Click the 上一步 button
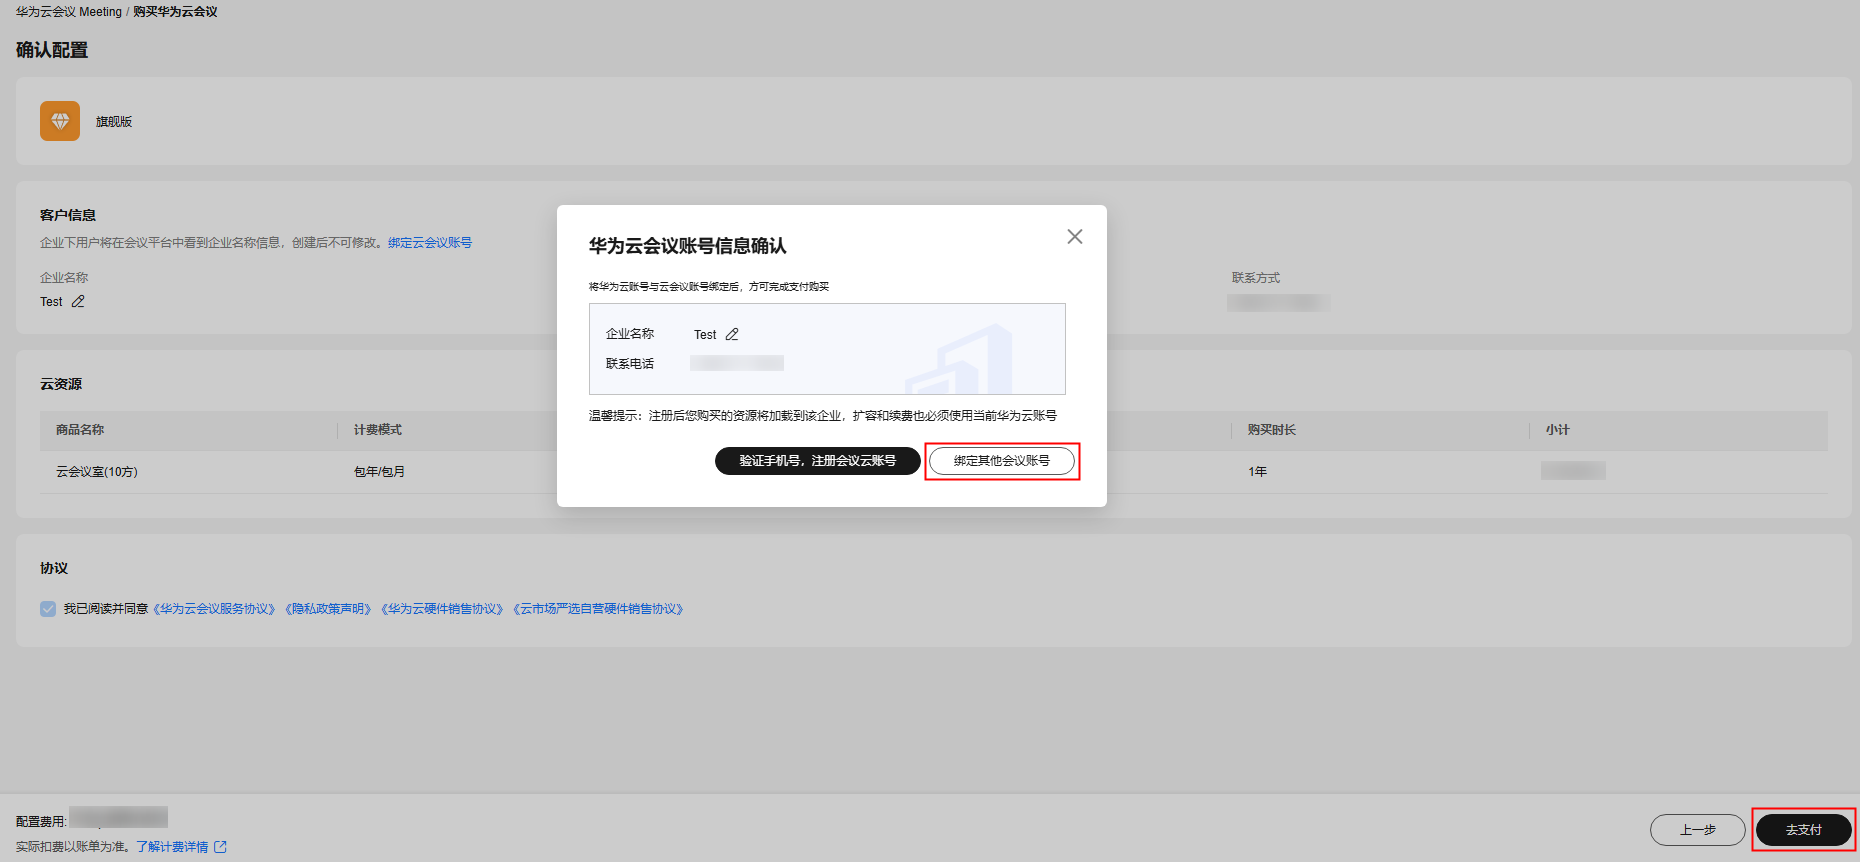 coord(1698,830)
